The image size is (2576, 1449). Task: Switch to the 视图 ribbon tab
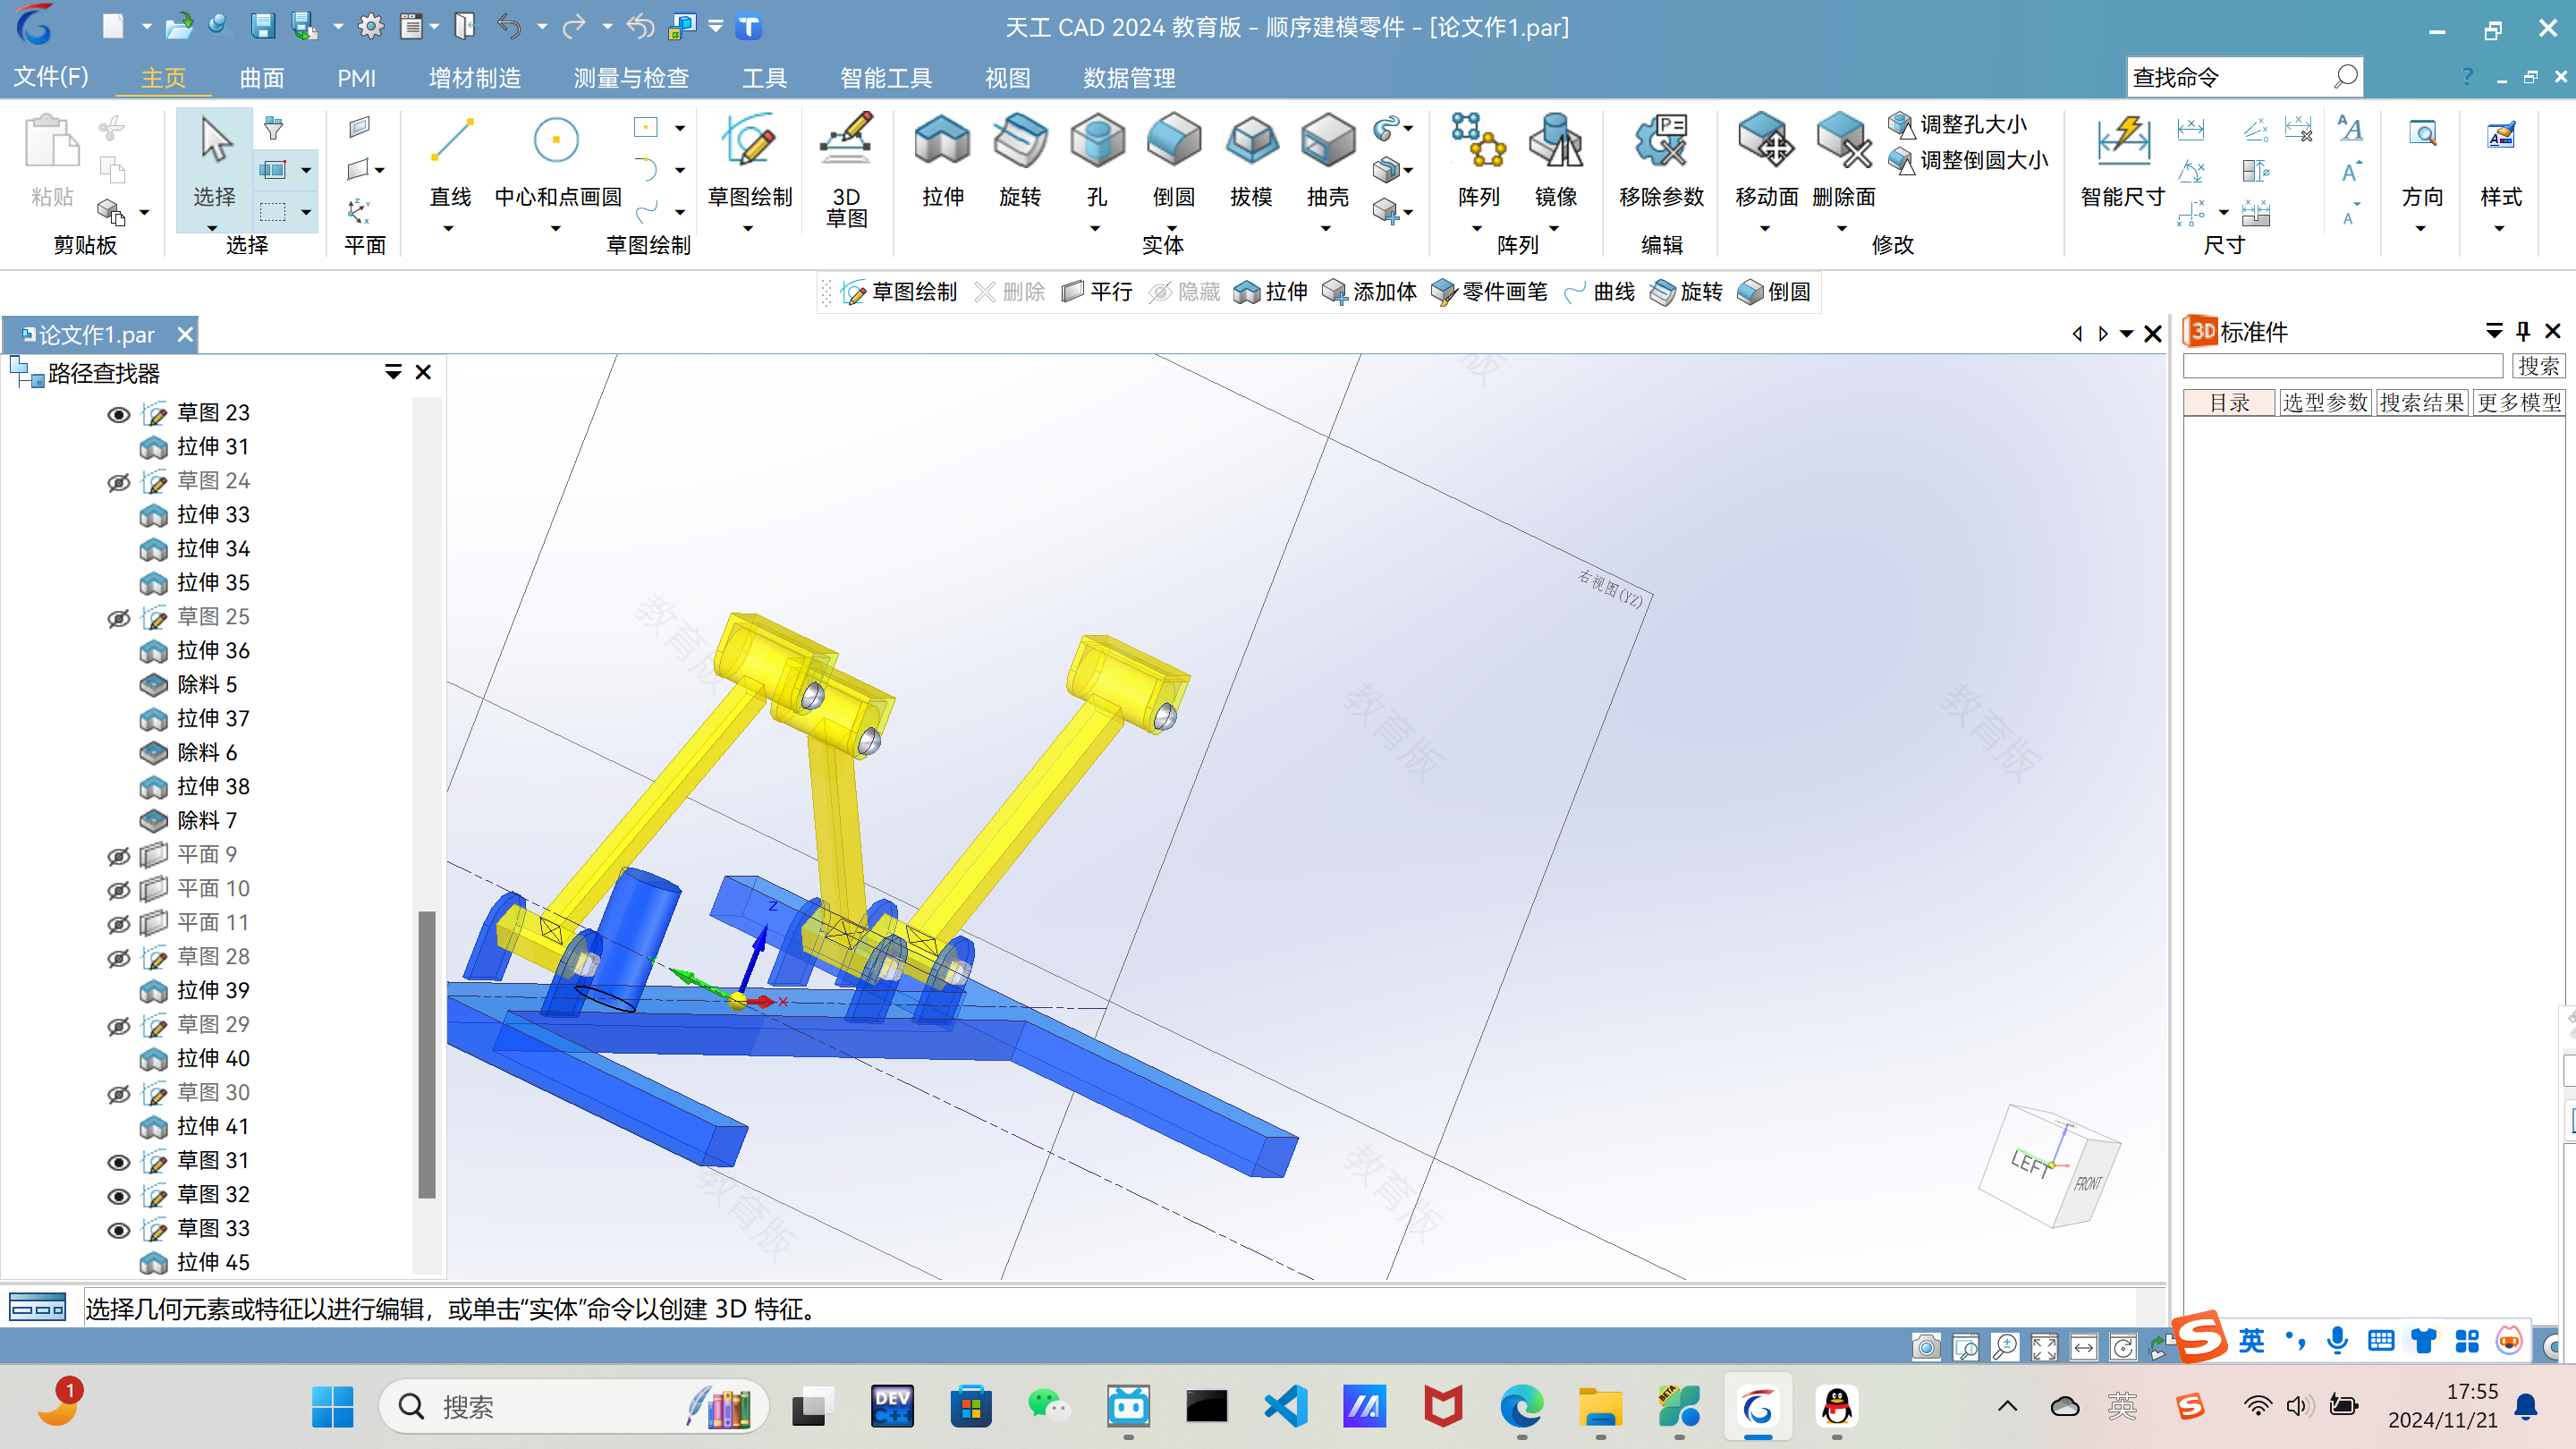tap(1007, 77)
